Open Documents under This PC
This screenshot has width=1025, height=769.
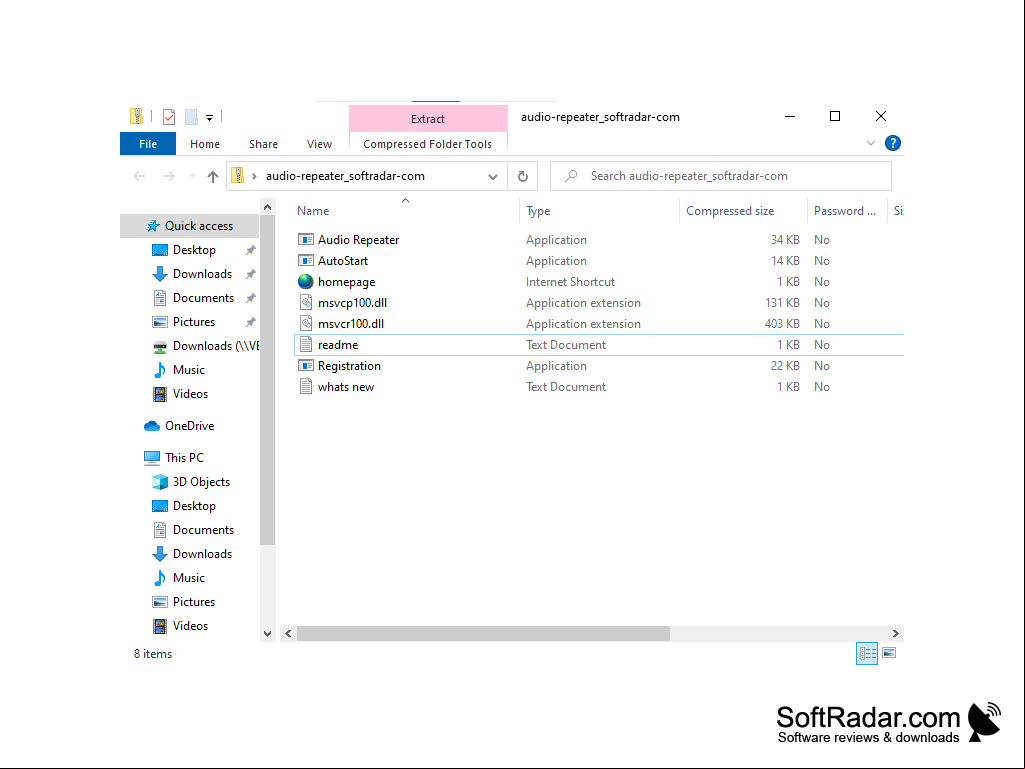tap(203, 530)
